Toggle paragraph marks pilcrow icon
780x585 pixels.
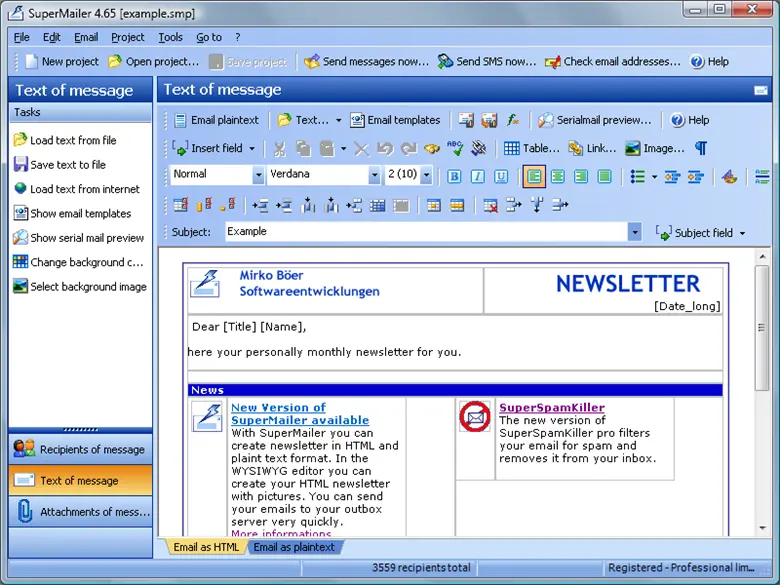point(701,148)
